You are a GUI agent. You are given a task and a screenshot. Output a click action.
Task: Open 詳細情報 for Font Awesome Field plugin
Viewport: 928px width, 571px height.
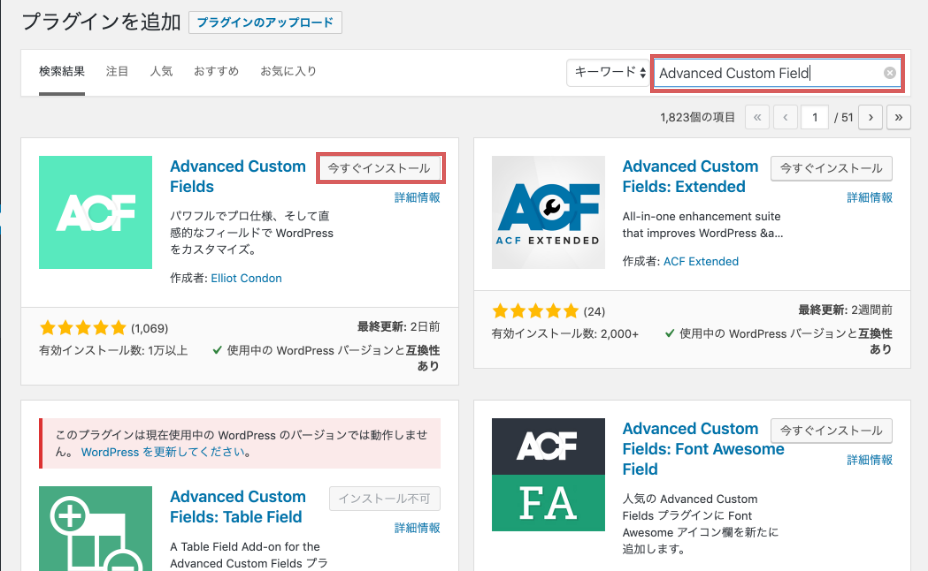[869, 459]
